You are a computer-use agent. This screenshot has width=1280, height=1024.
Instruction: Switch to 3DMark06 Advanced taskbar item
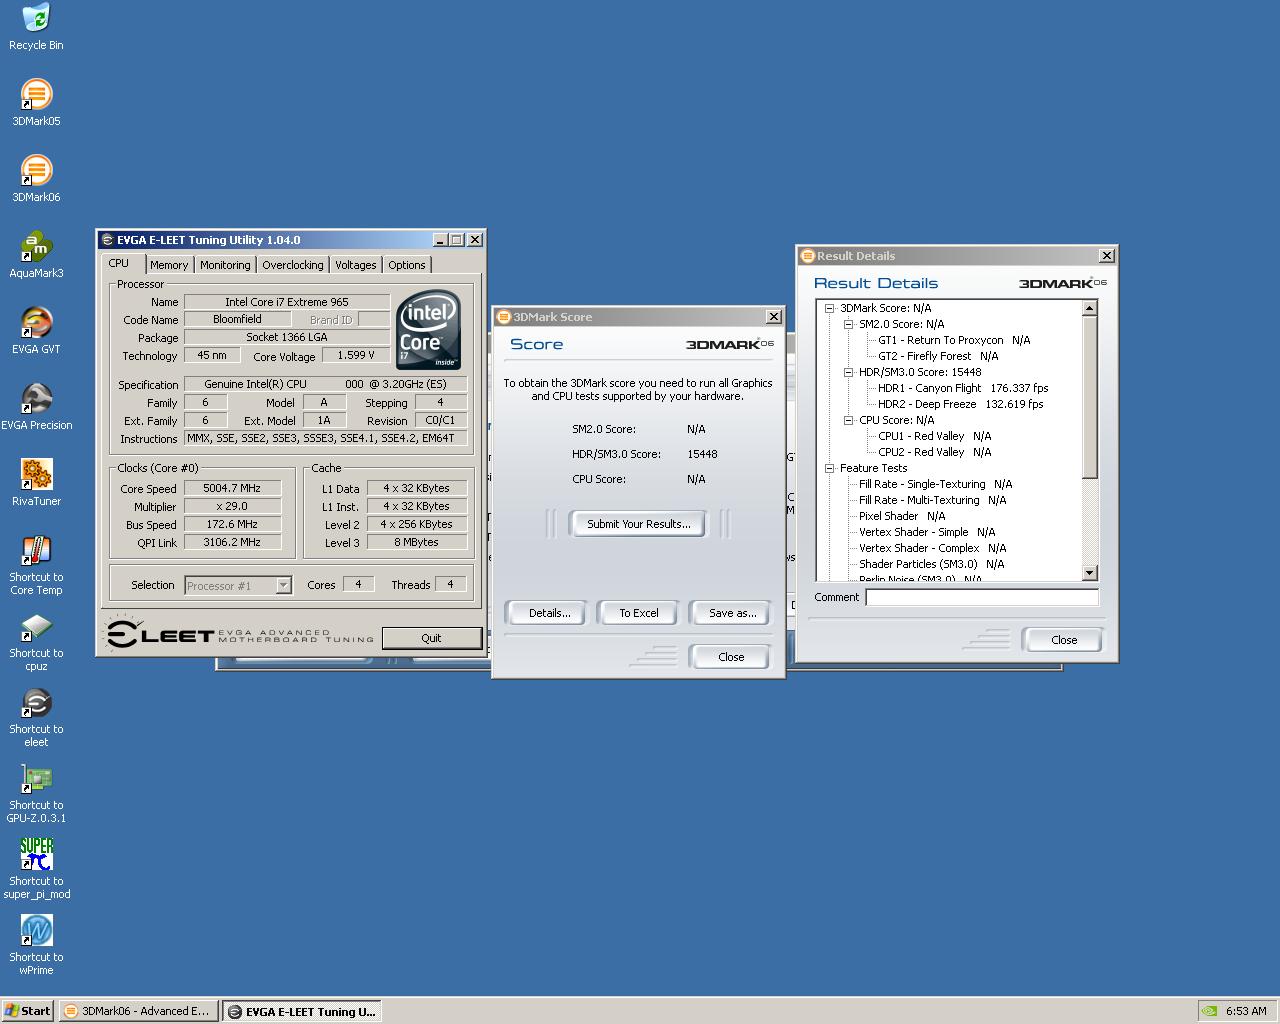point(138,1010)
